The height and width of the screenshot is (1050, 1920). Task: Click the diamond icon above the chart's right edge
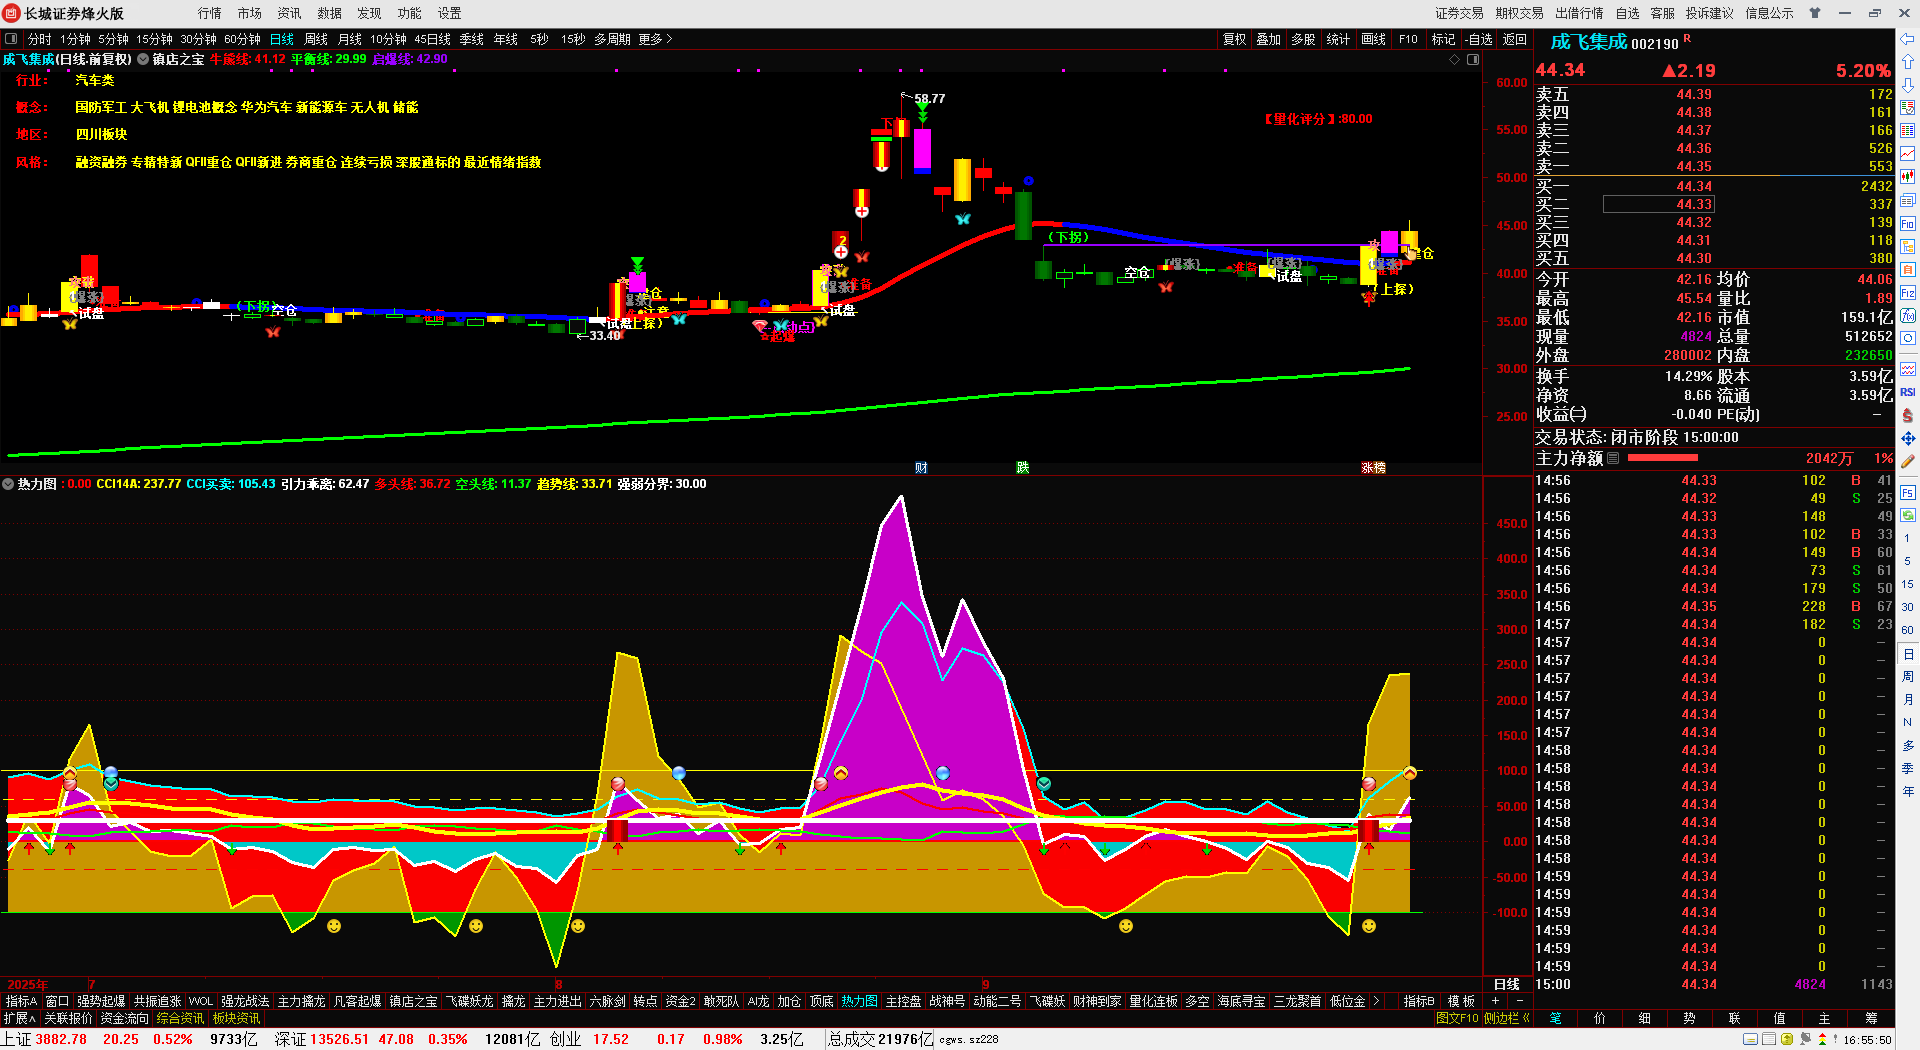1455,59
